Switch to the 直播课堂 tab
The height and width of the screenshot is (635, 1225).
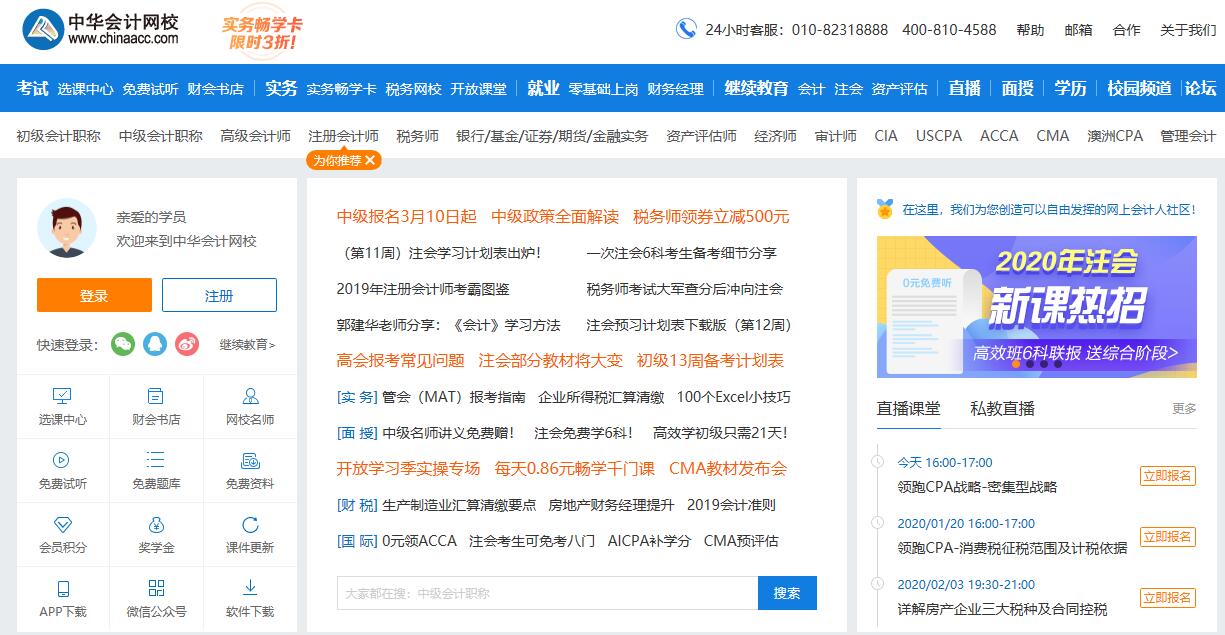tap(908, 408)
